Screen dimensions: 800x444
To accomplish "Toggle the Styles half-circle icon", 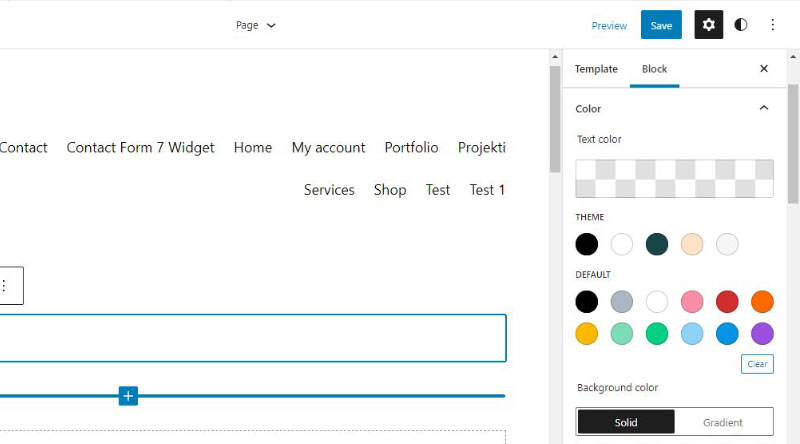I will point(741,24).
